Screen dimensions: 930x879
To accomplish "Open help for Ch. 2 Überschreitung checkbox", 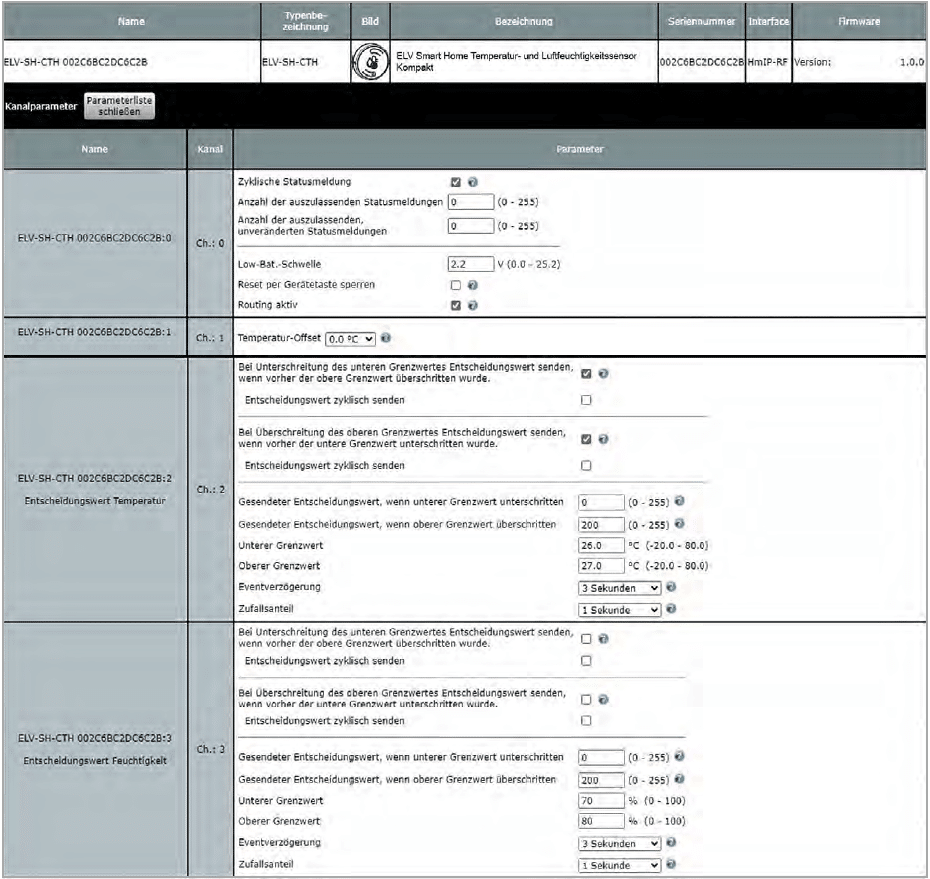I will 603,439.
